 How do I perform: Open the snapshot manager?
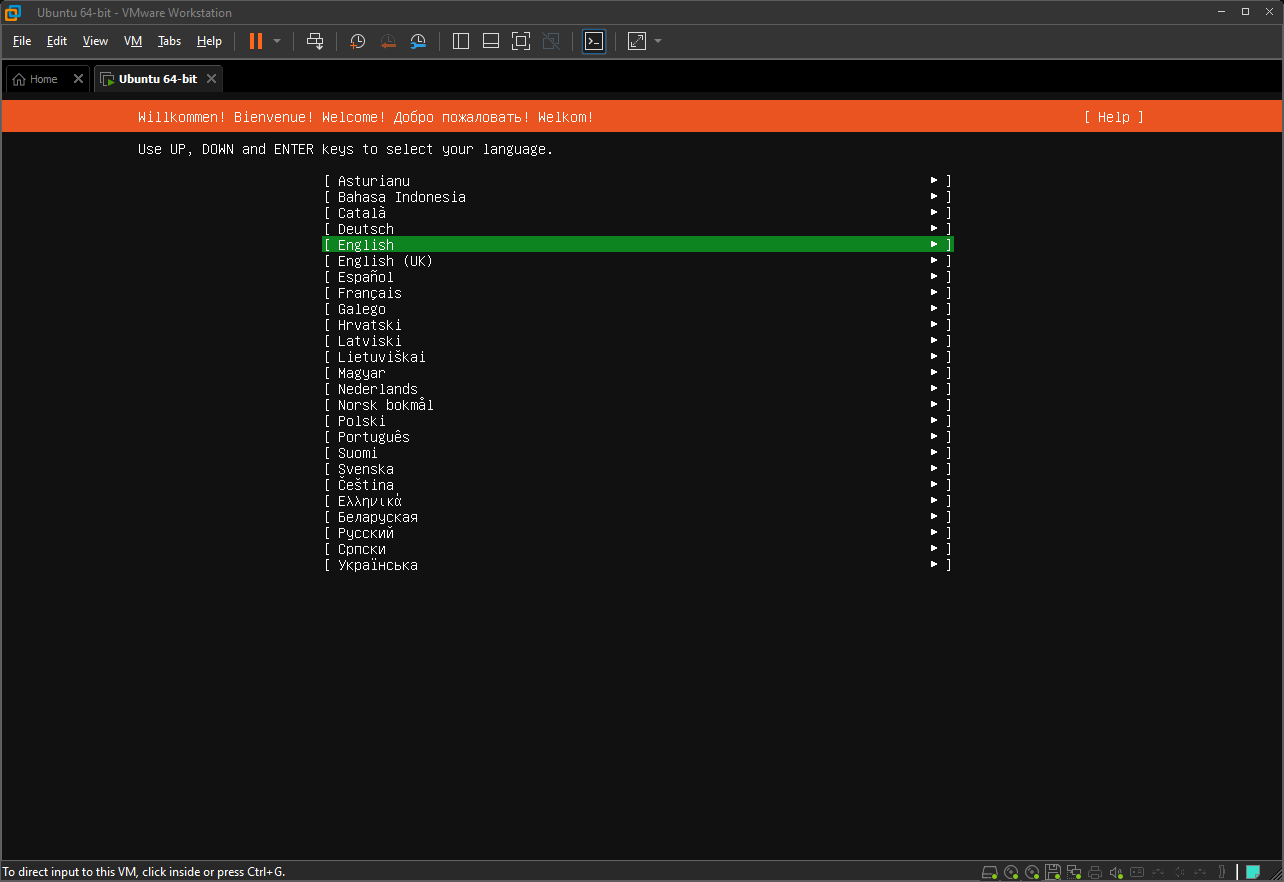418,41
